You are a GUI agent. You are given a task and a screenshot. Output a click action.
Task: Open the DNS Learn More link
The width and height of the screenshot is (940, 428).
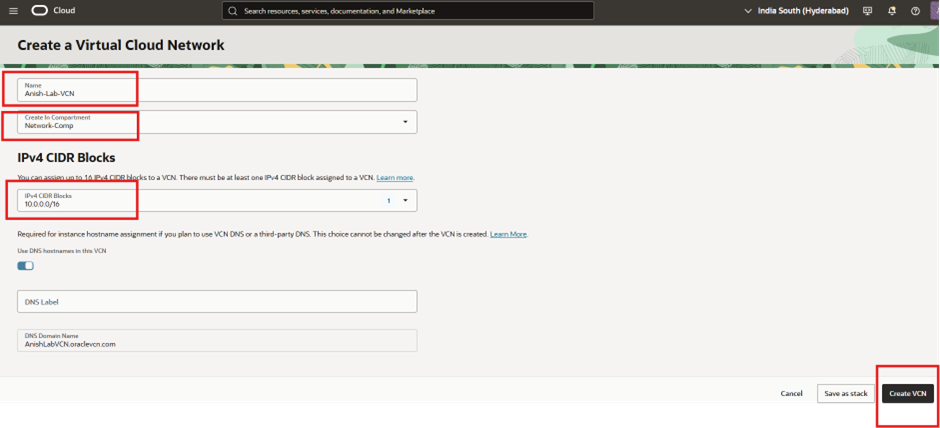click(x=508, y=234)
